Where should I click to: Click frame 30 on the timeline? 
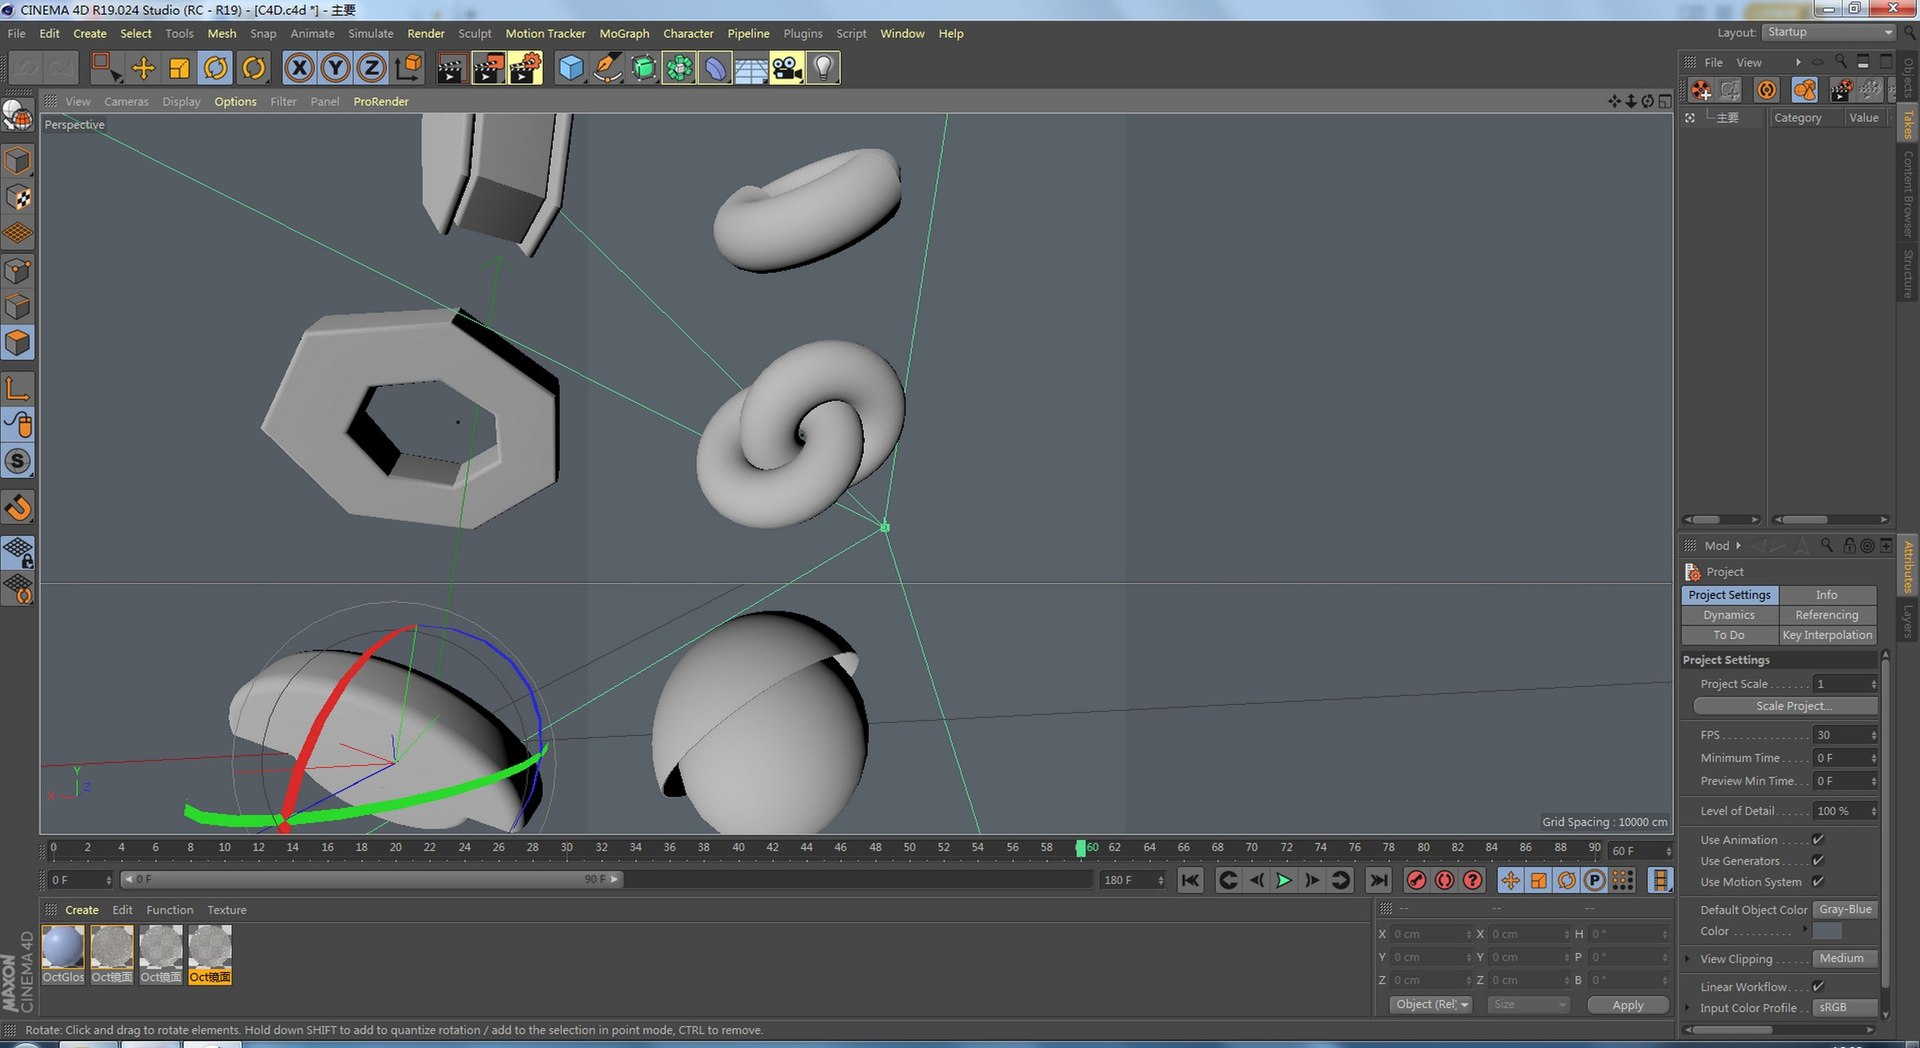click(x=566, y=848)
